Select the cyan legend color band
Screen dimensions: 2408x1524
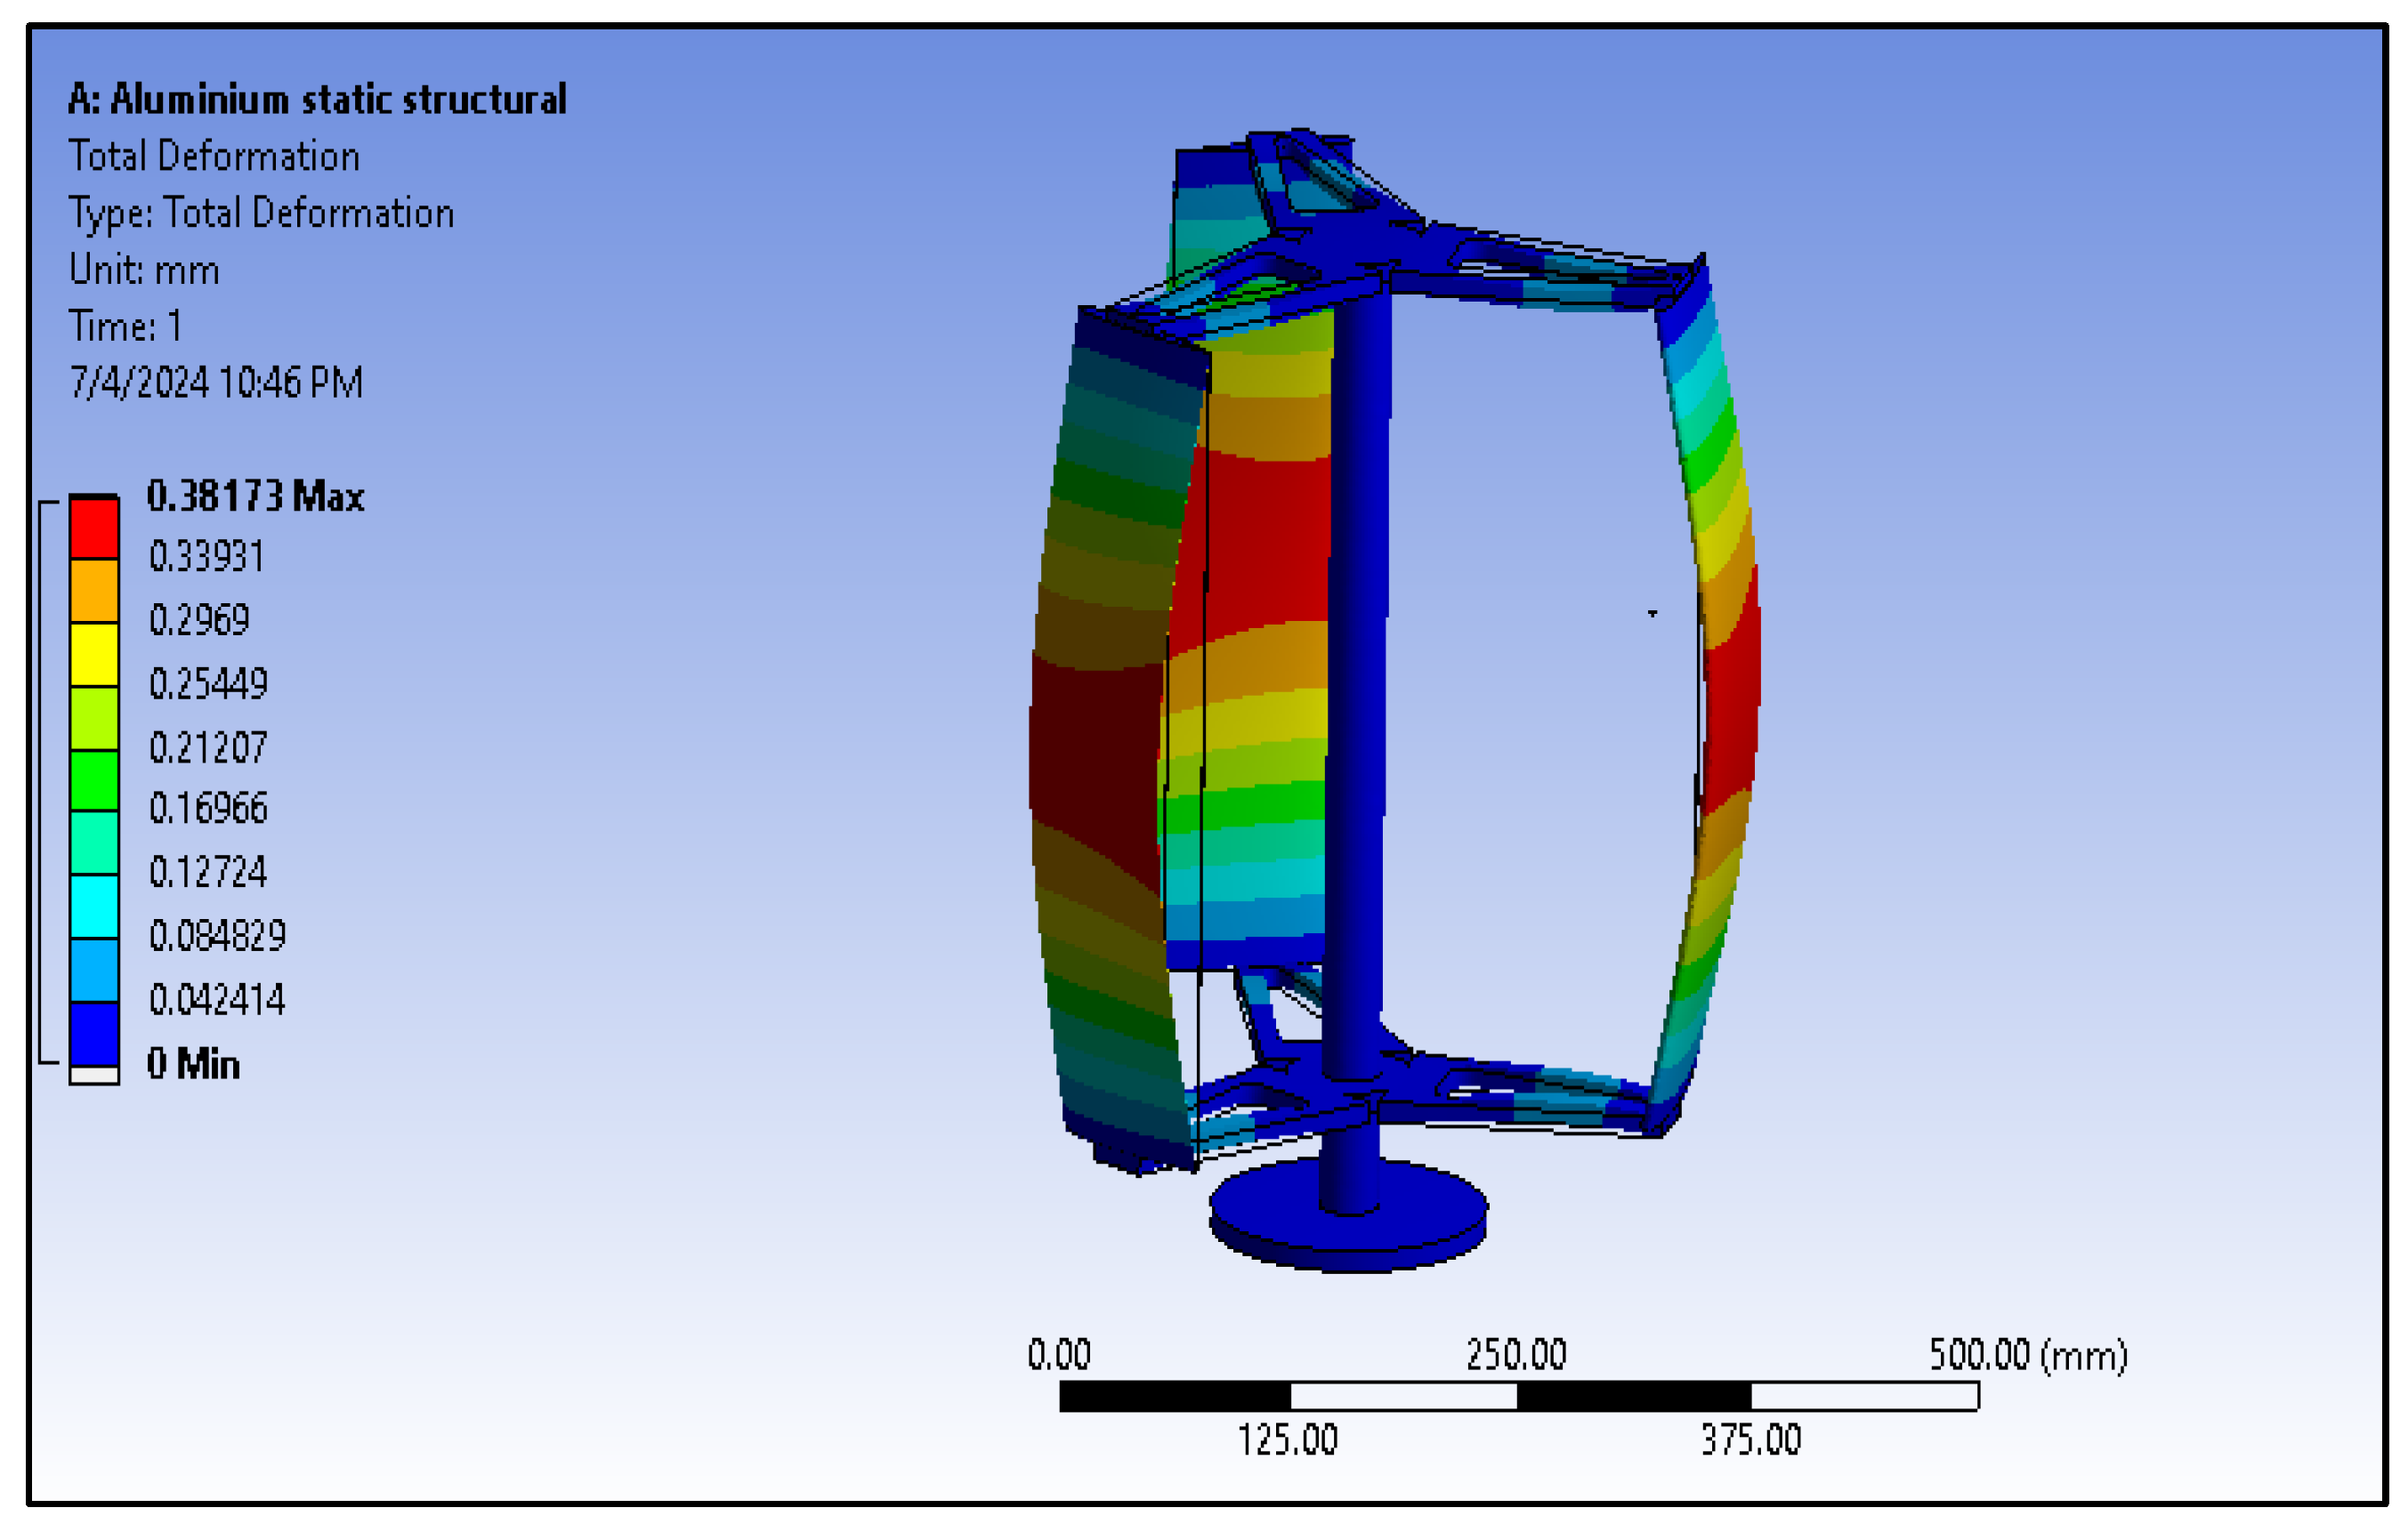click(94, 906)
